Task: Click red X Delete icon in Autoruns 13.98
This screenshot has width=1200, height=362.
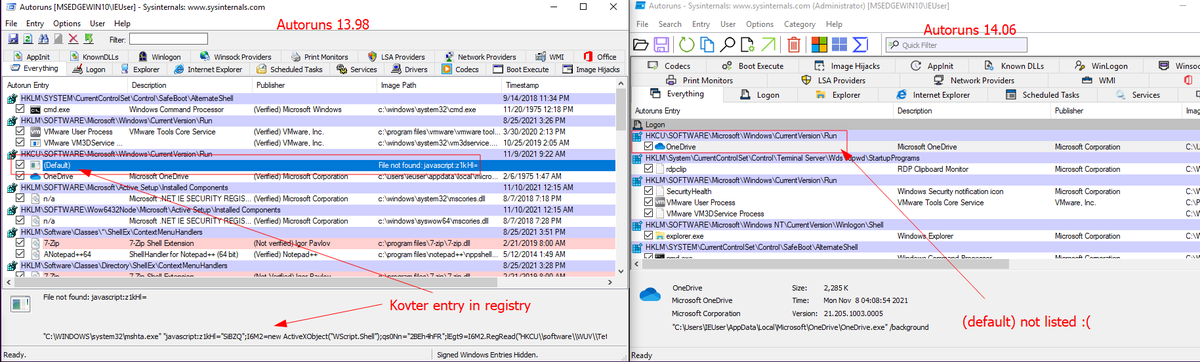Action: 72,39
